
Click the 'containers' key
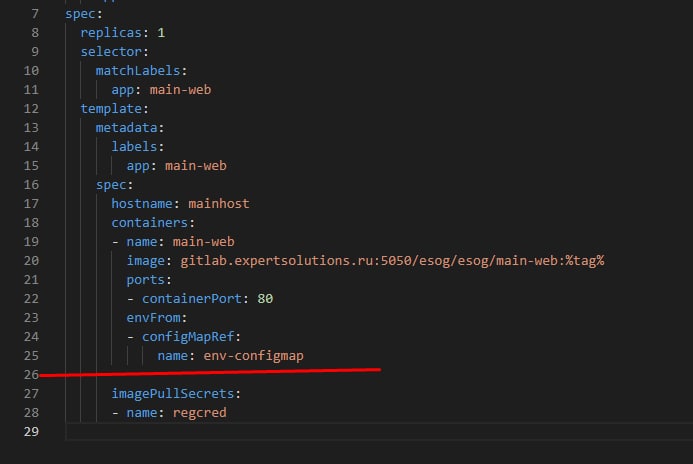(x=149, y=223)
